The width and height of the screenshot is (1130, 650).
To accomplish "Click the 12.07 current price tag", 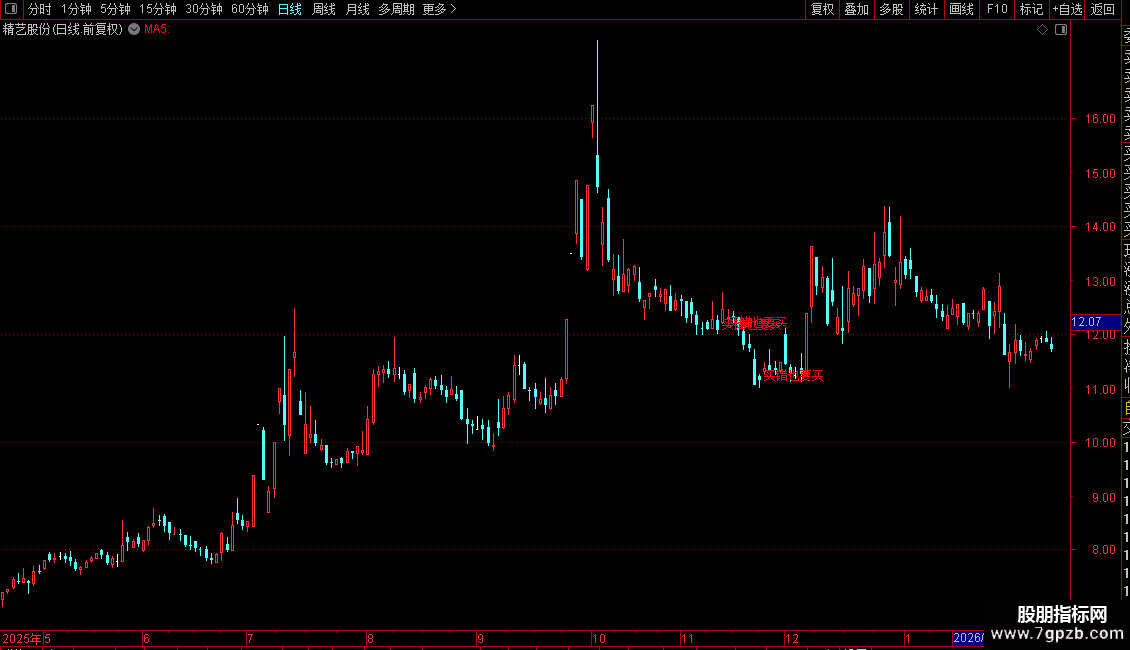I will click(1095, 322).
